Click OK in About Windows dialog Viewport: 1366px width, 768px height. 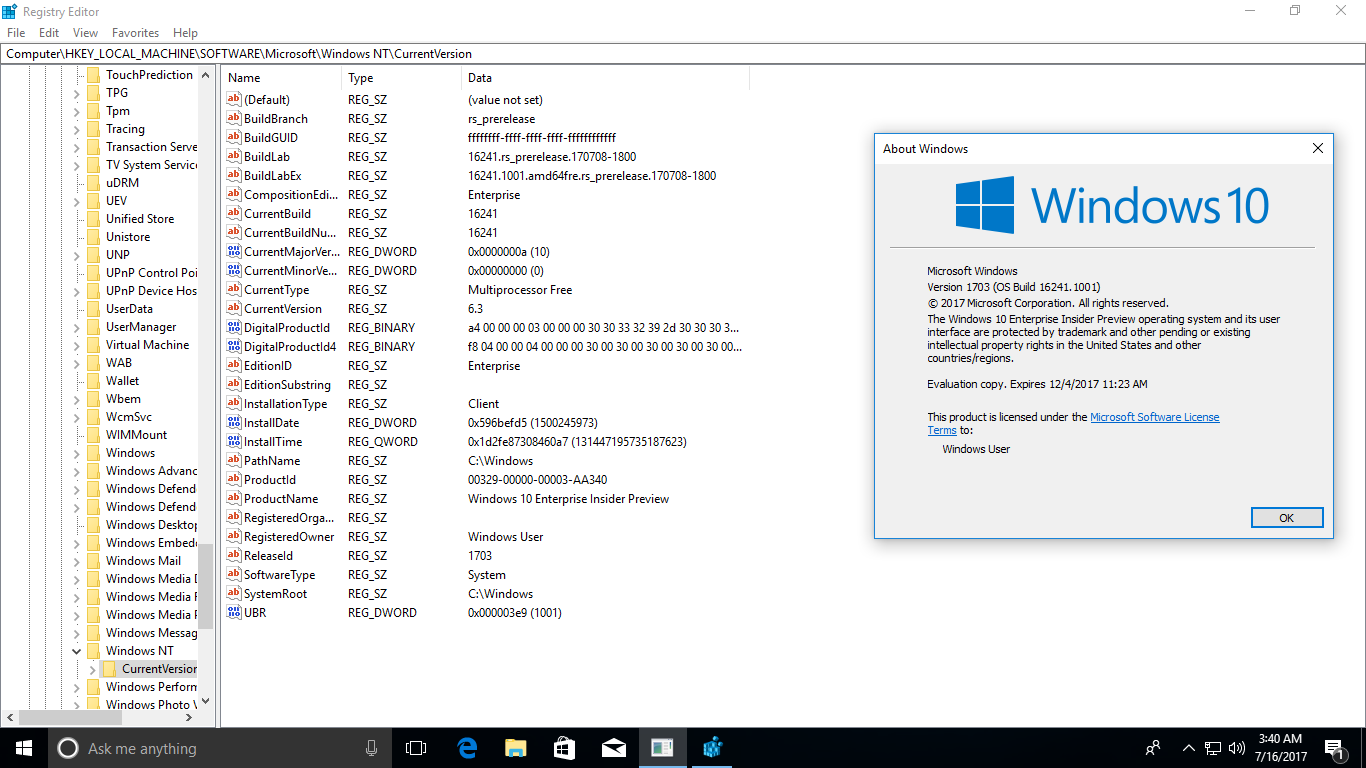point(1287,517)
